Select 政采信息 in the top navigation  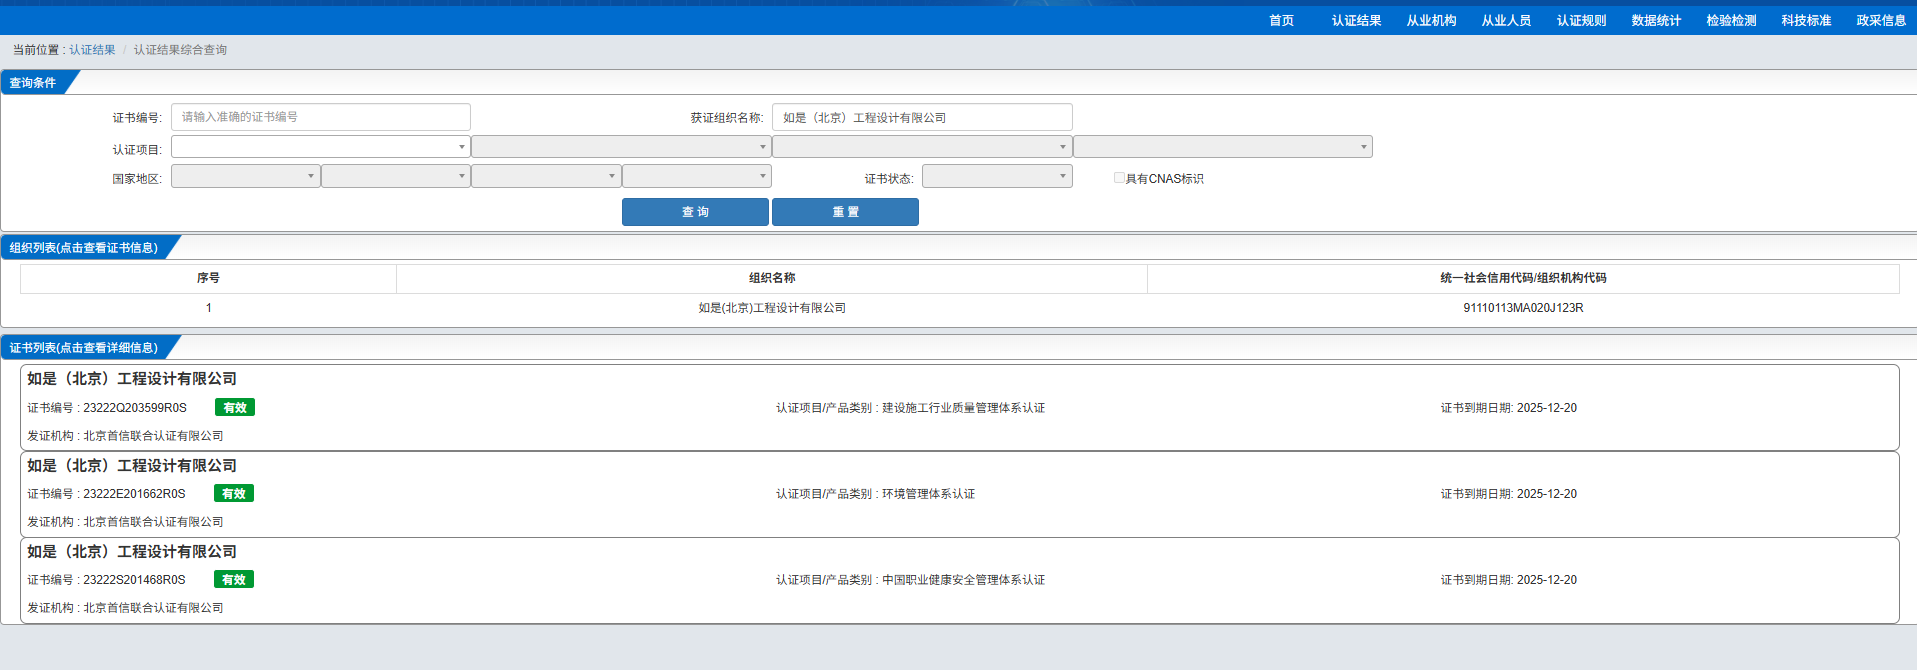tap(1881, 21)
